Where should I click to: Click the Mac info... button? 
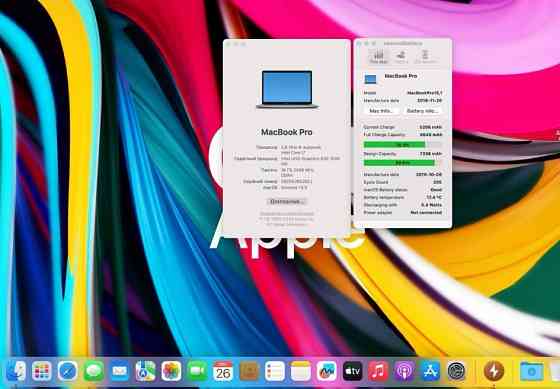pos(381,111)
